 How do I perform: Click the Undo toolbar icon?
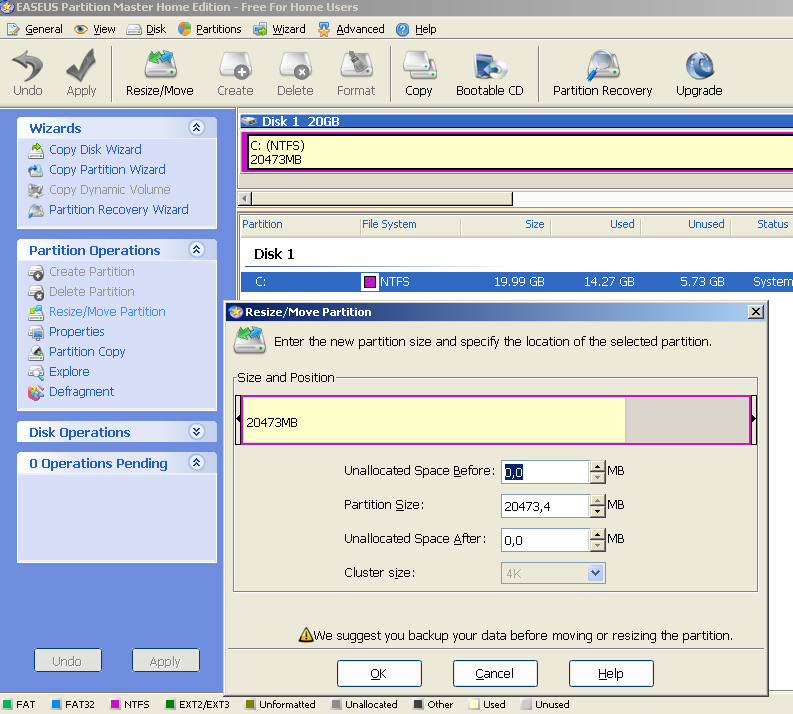click(28, 74)
